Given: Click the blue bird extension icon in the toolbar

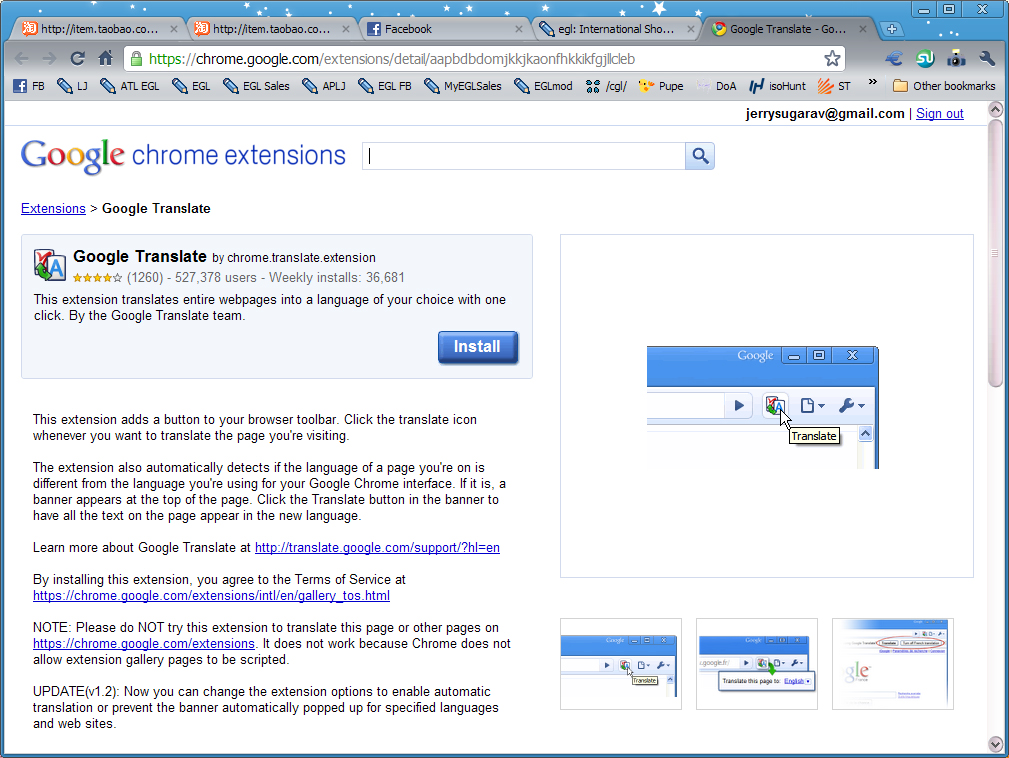Looking at the screenshot, I should [894, 59].
